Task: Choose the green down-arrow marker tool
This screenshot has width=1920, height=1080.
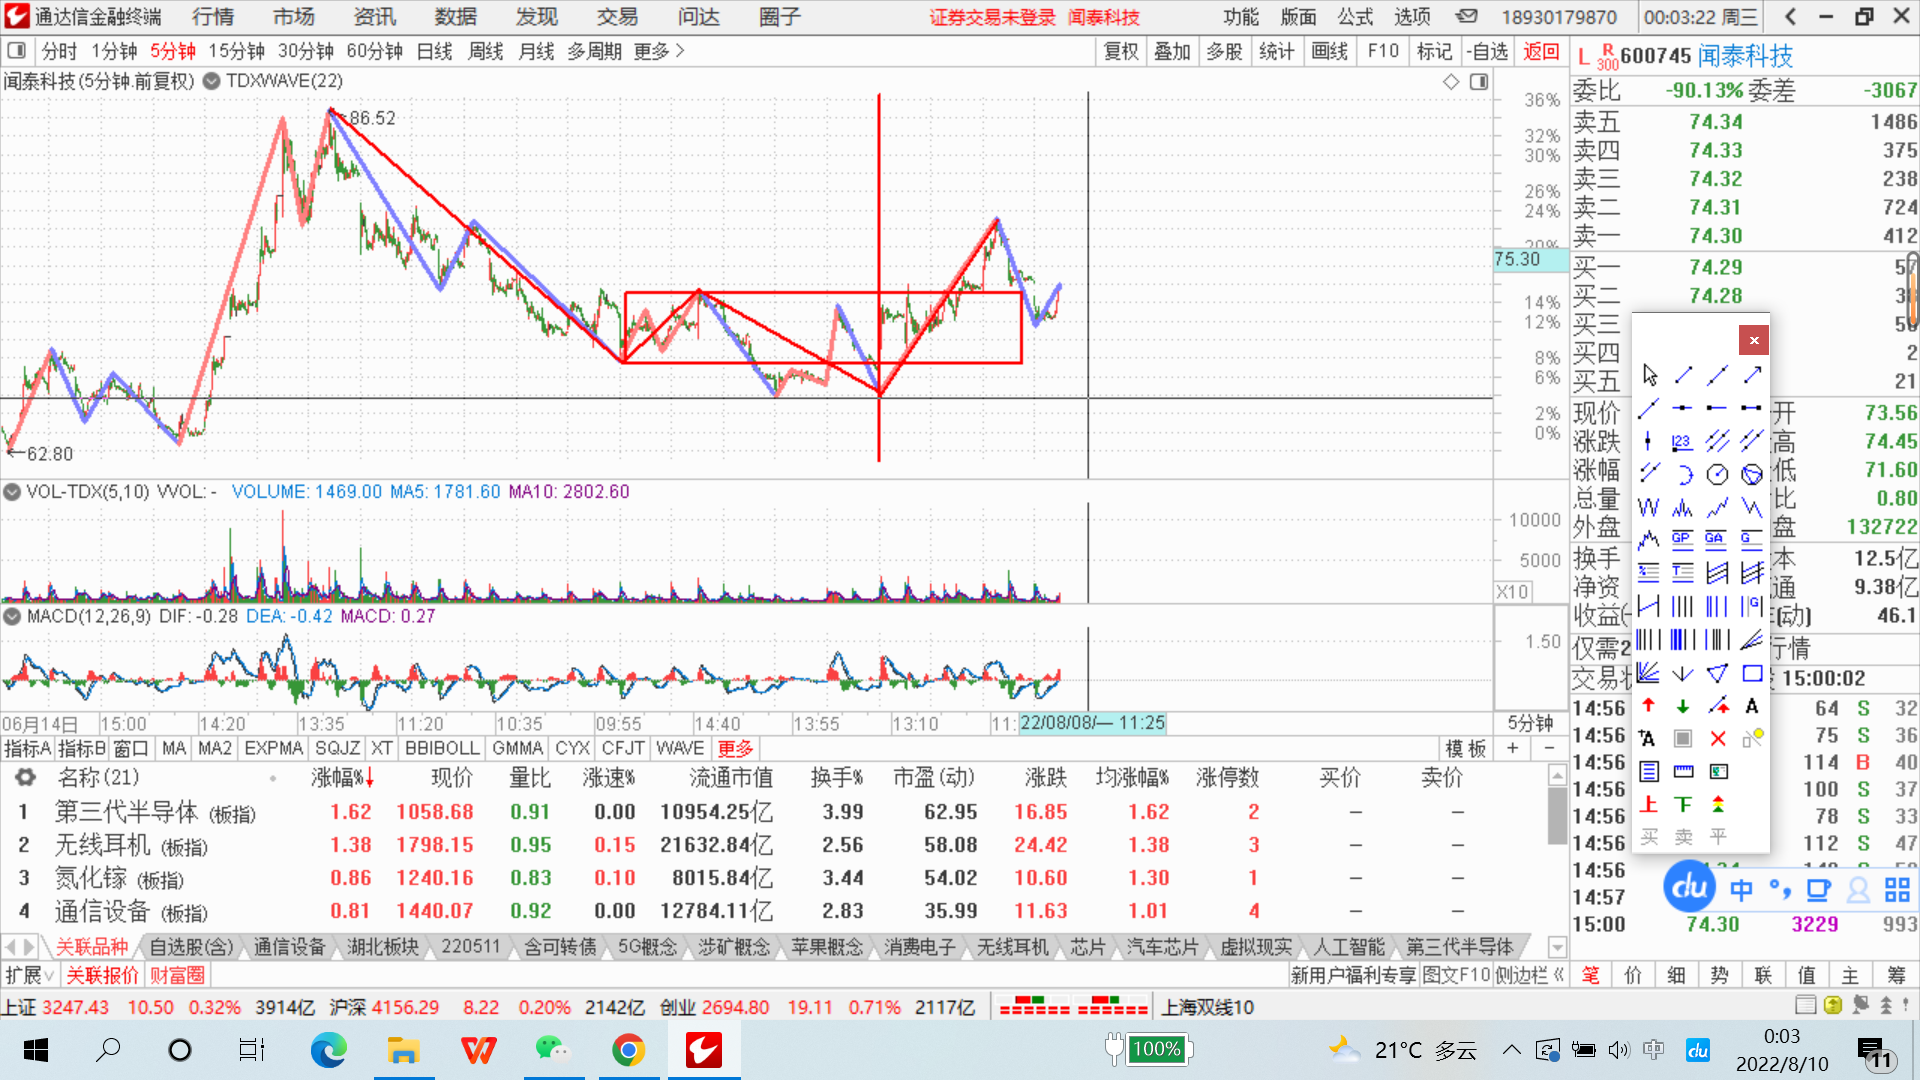Action: click(x=1683, y=706)
